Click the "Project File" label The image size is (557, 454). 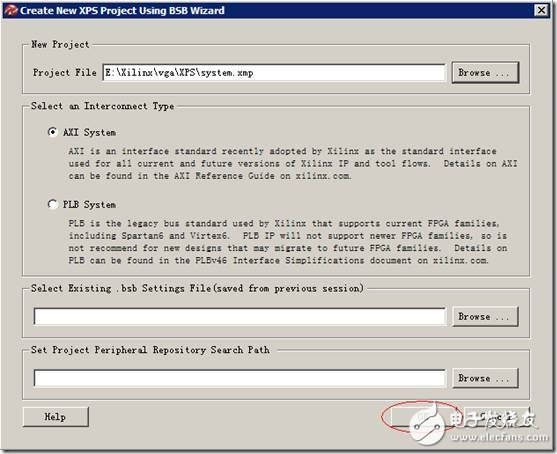pyautogui.click(x=65, y=72)
